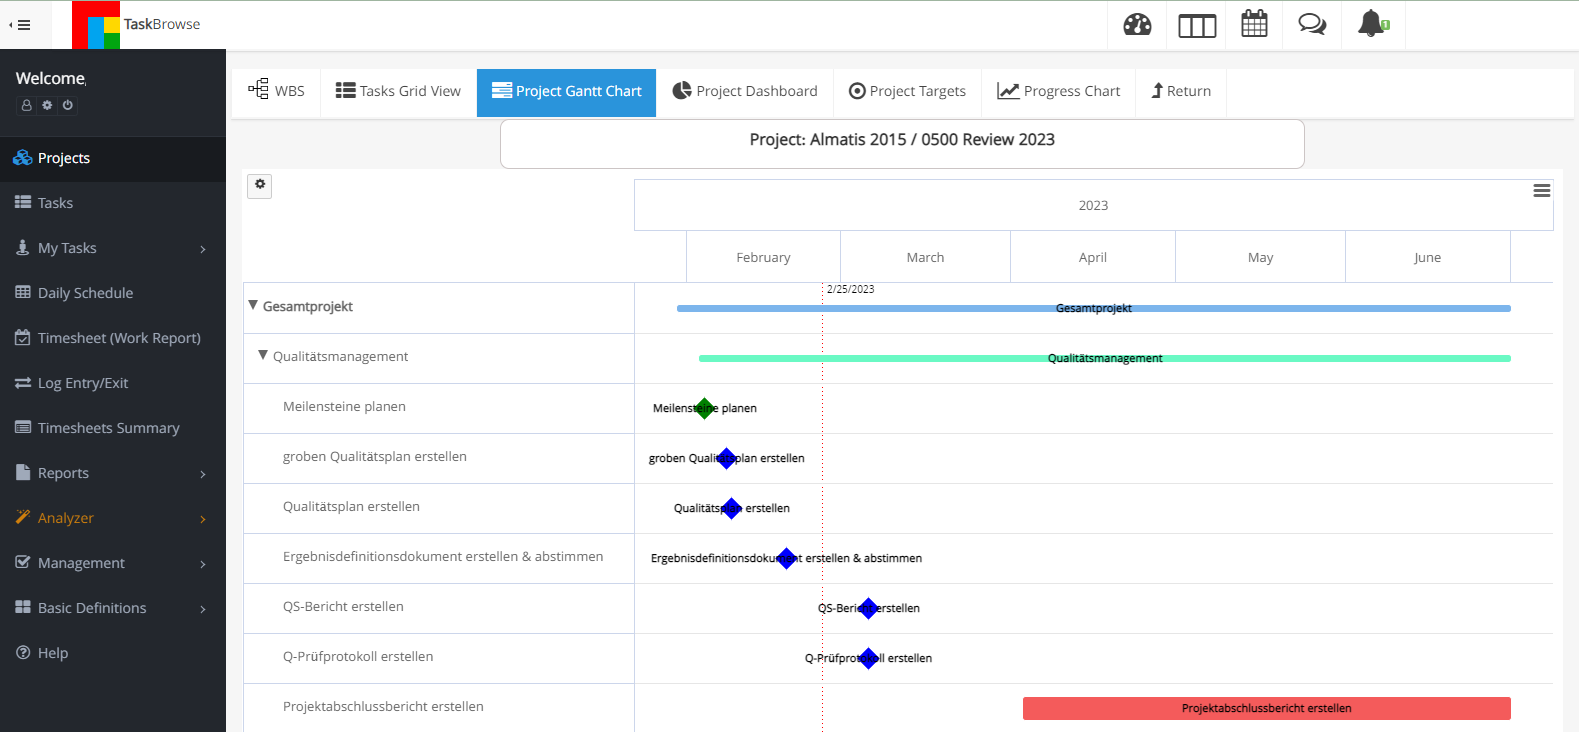
Task: Click the Timesheet calendar-check icon
Action: click(23, 337)
